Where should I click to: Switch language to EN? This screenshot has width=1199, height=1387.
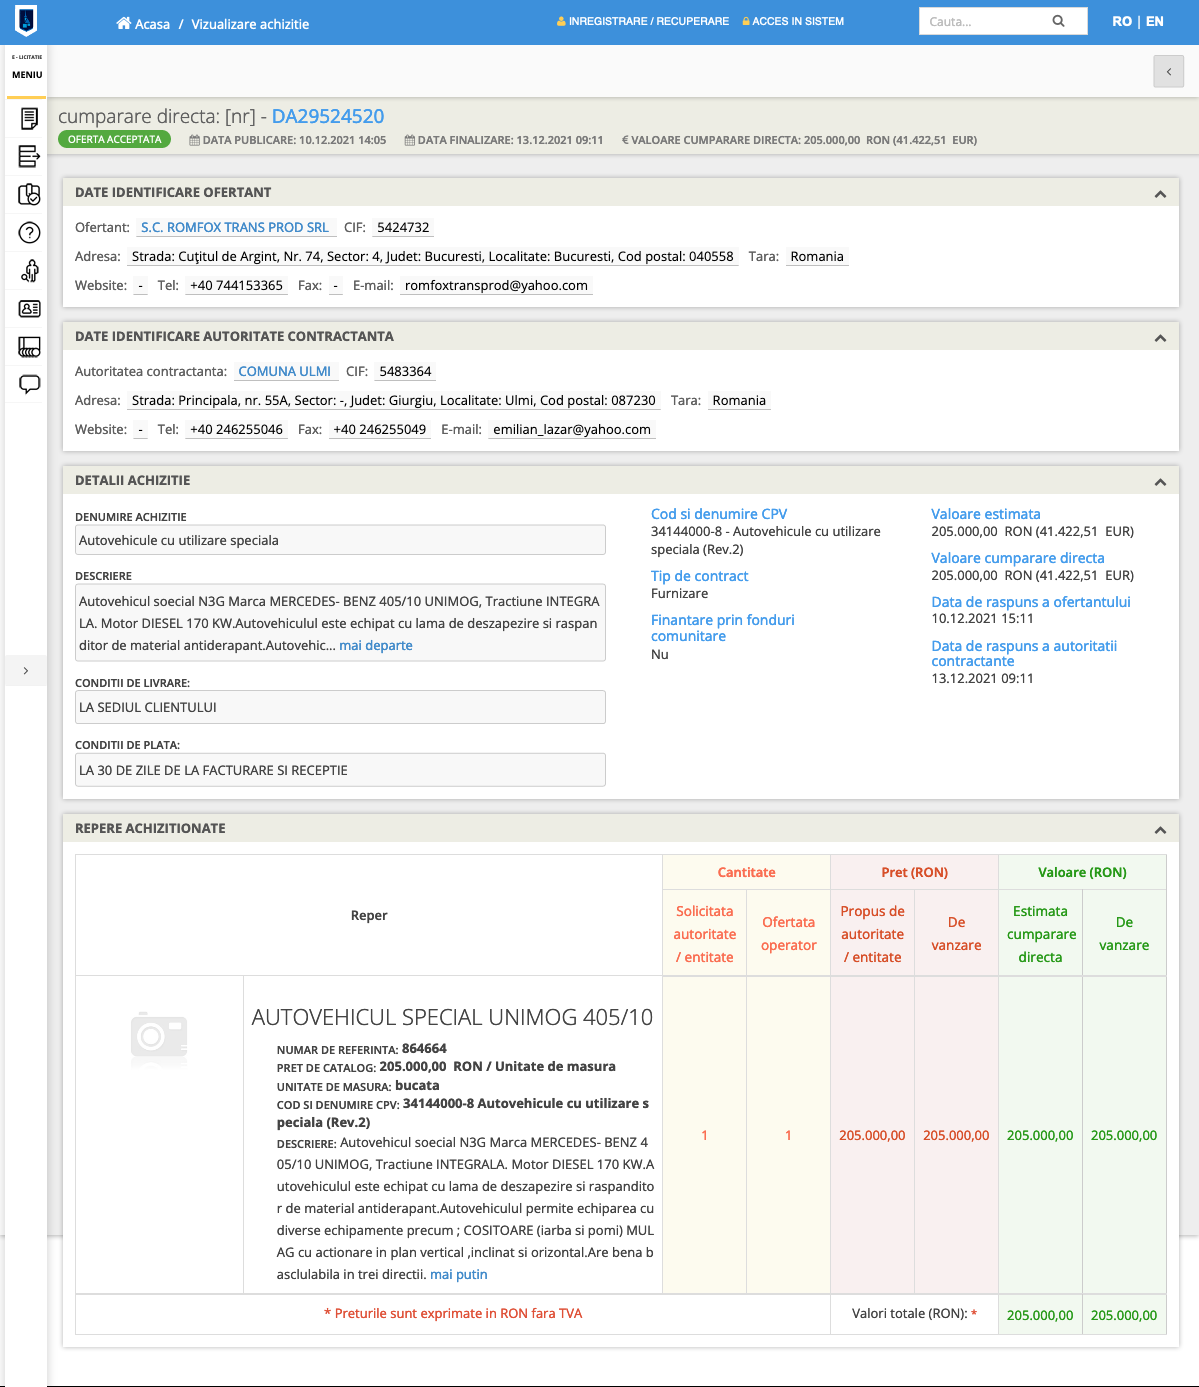1155,21
